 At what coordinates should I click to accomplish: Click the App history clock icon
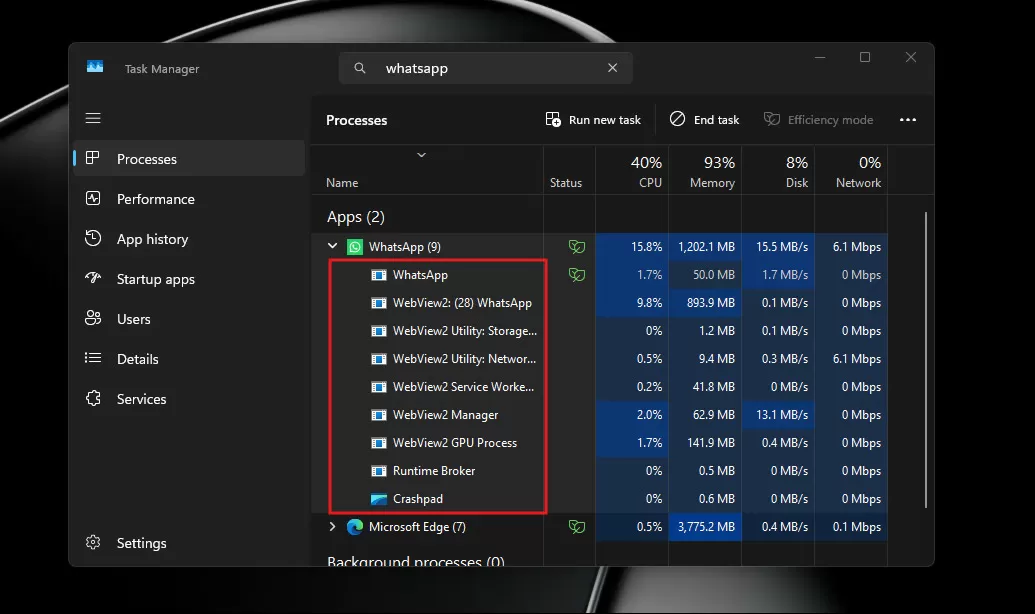(x=93, y=238)
